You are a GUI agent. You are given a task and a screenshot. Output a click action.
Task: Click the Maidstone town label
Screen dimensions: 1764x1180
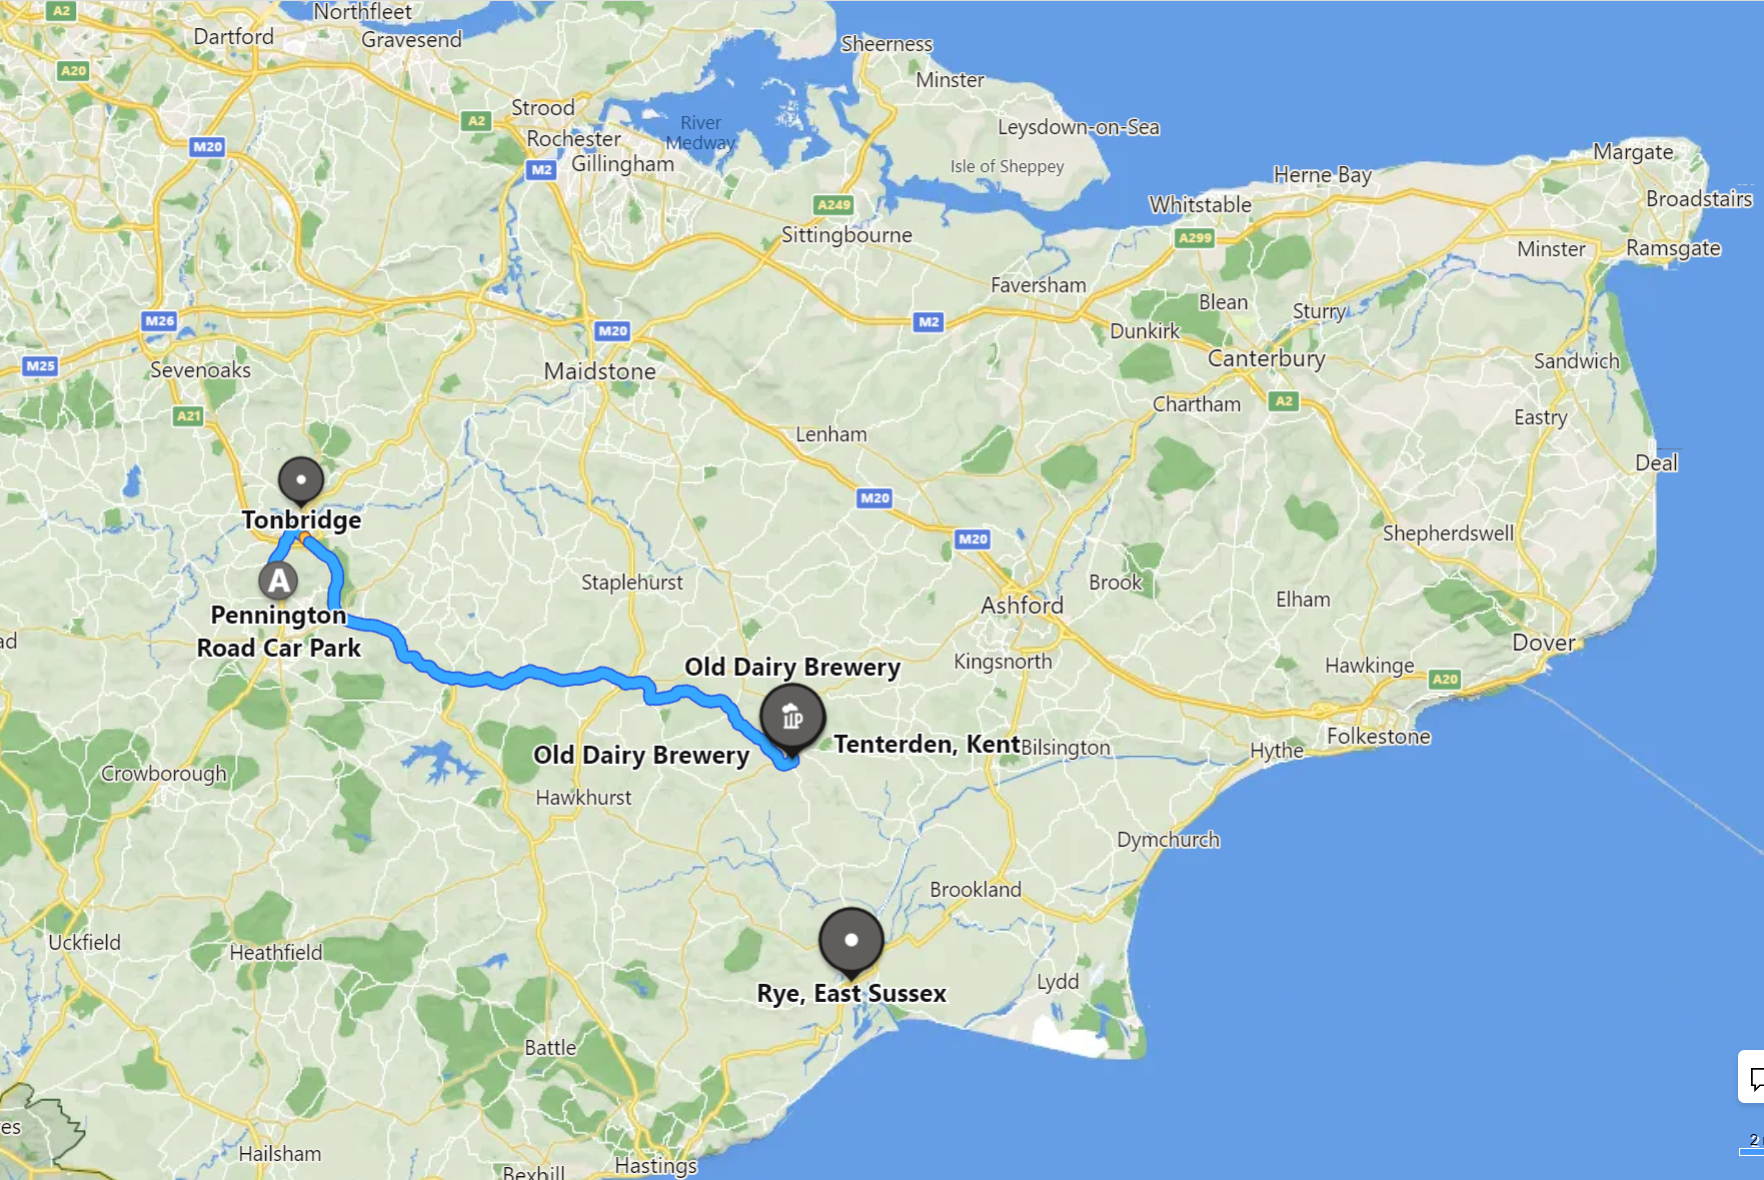click(600, 371)
